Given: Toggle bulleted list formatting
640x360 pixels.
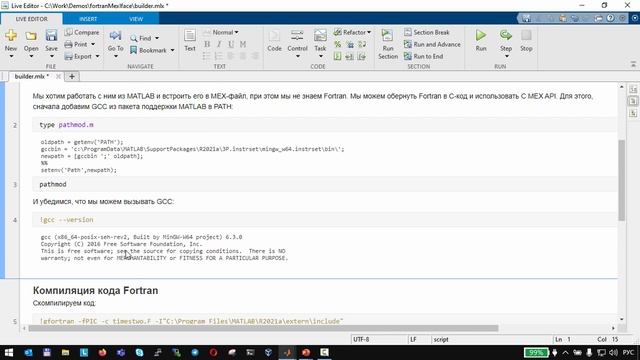Looking at the screenshot, I should (x=207, y=56).
